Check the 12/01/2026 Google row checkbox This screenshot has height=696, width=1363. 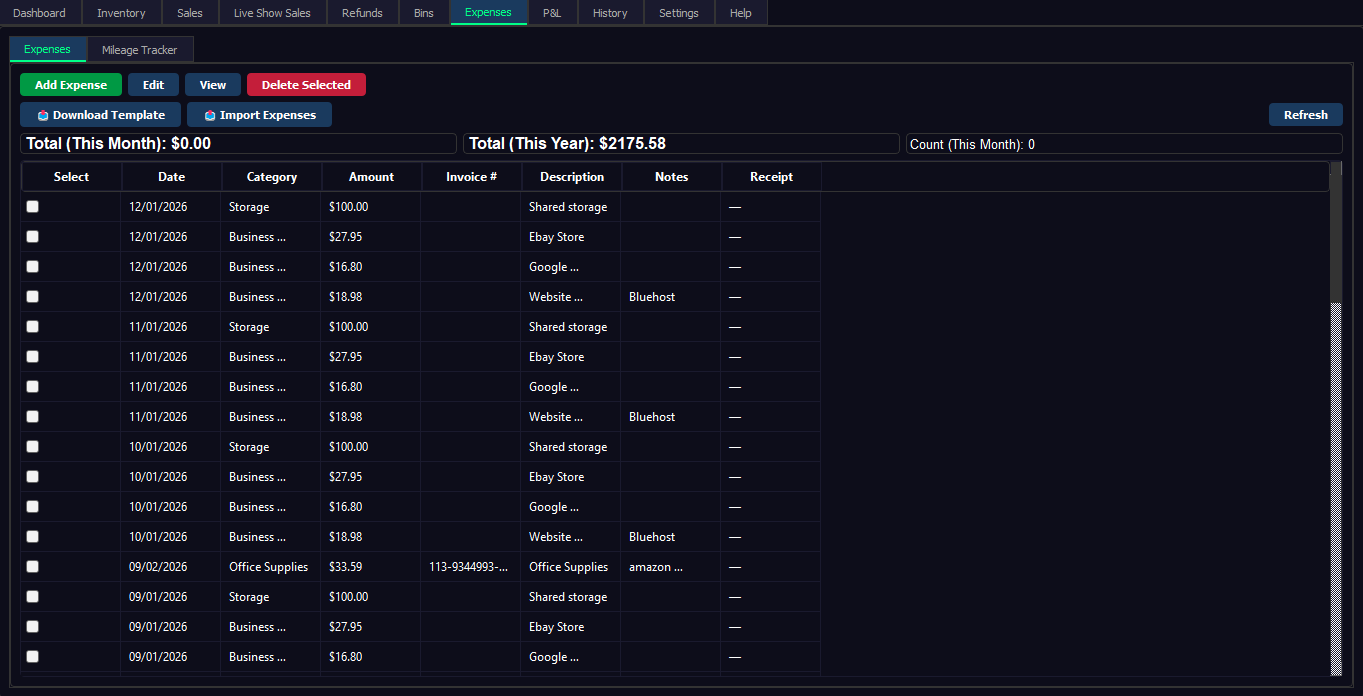[x=33, y=266]
